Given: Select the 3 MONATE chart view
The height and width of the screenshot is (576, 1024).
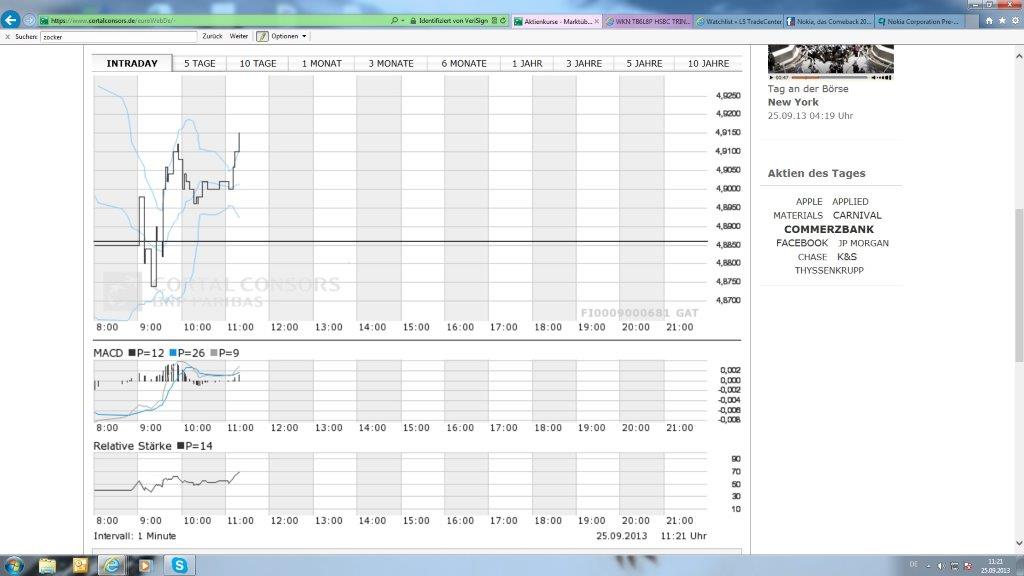Looking at the screenshot, I should point(390,63).
